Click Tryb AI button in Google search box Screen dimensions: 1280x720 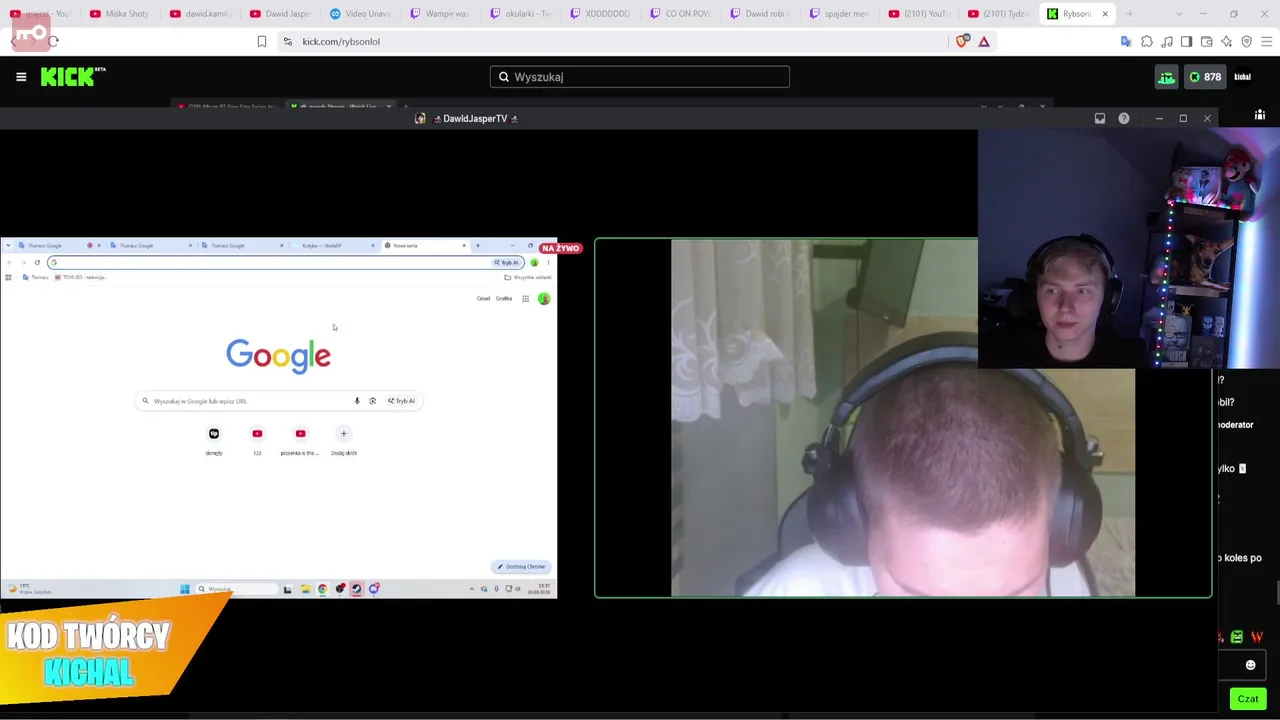coord(401,401)
